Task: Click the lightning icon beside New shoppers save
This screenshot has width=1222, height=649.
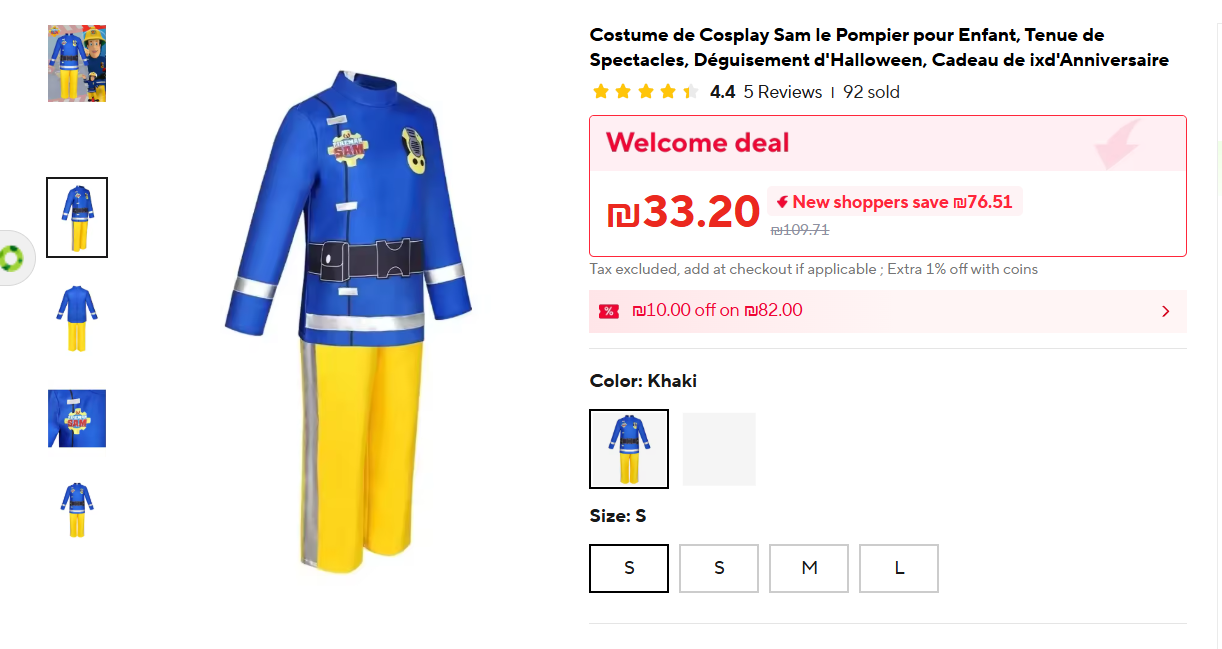Action: (782, 202)
